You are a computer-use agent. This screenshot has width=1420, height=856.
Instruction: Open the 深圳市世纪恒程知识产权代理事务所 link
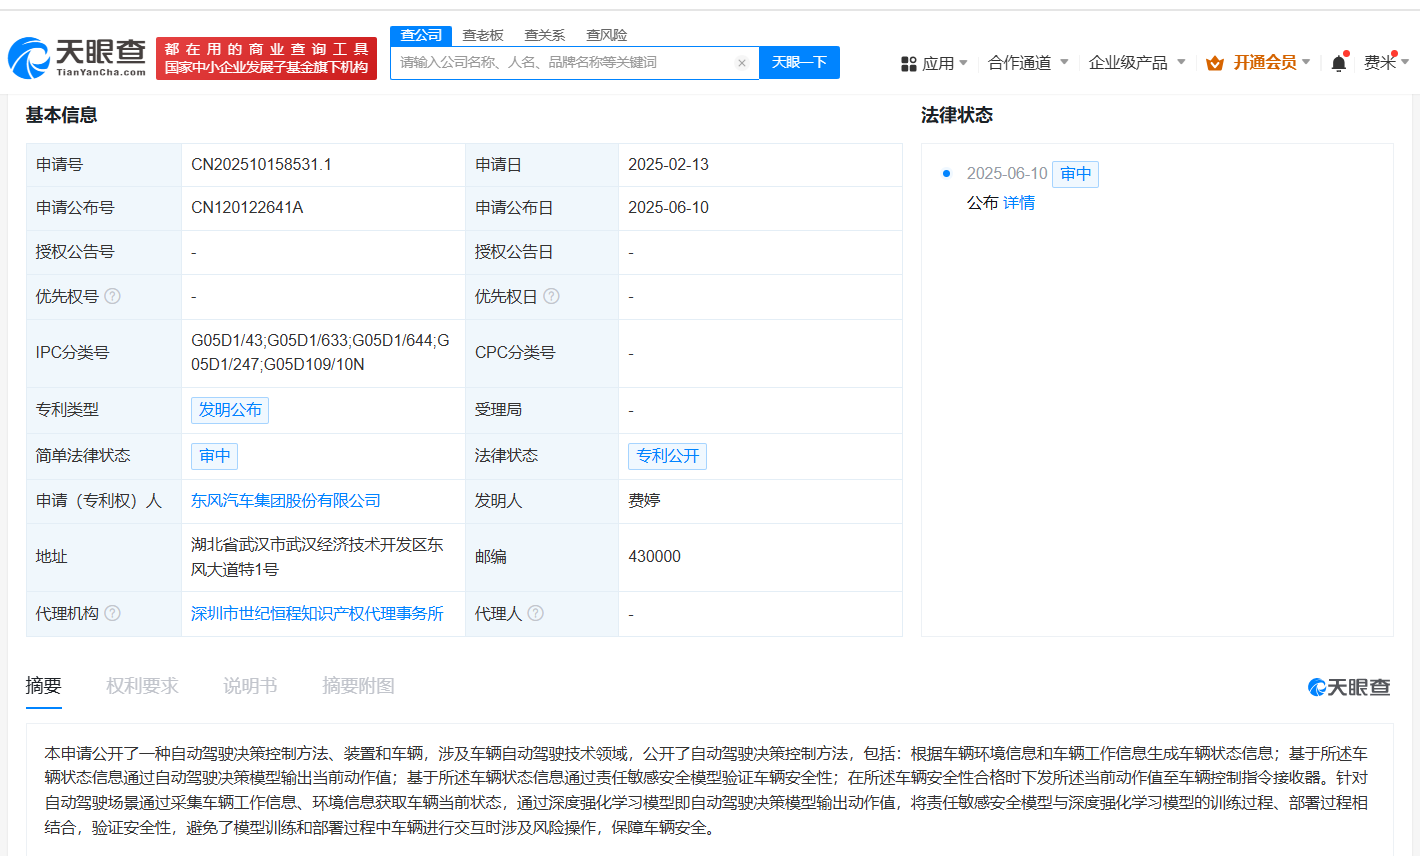pyautogui.click(x=317, y=613)
